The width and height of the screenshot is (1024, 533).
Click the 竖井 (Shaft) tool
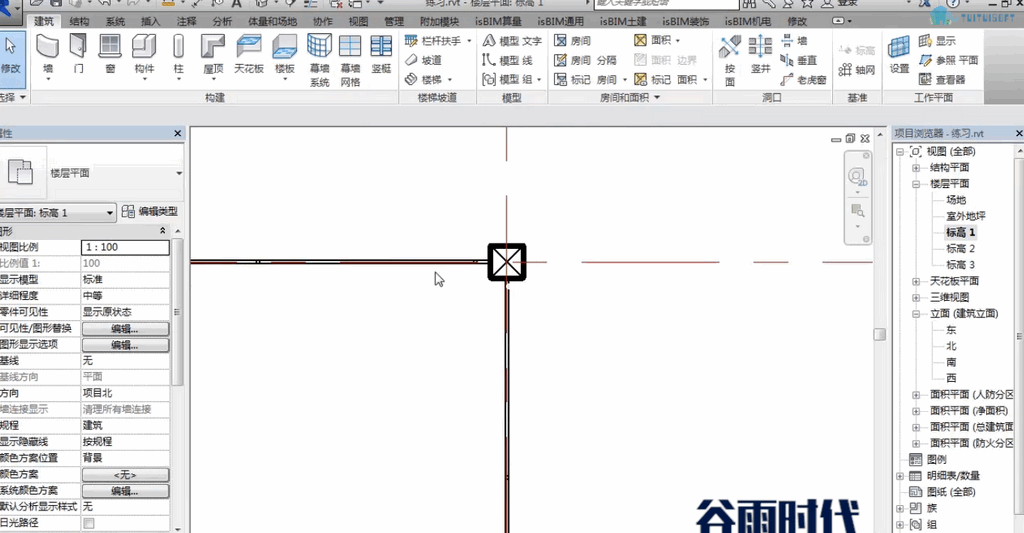click(760, 56)
